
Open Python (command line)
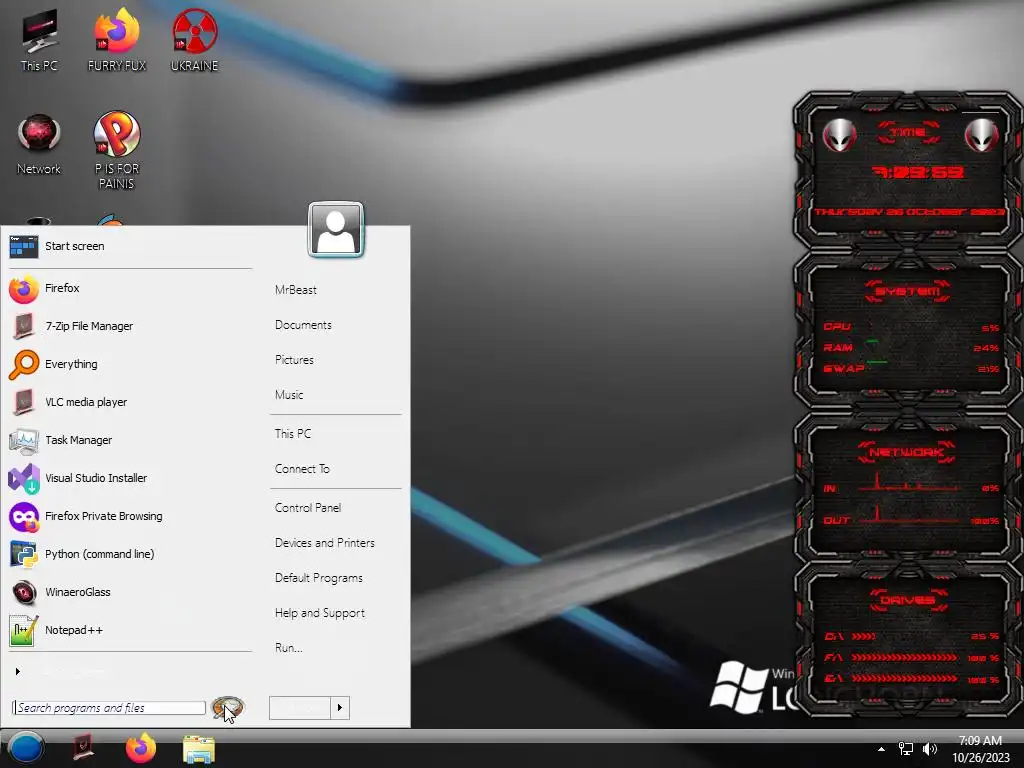131,554
